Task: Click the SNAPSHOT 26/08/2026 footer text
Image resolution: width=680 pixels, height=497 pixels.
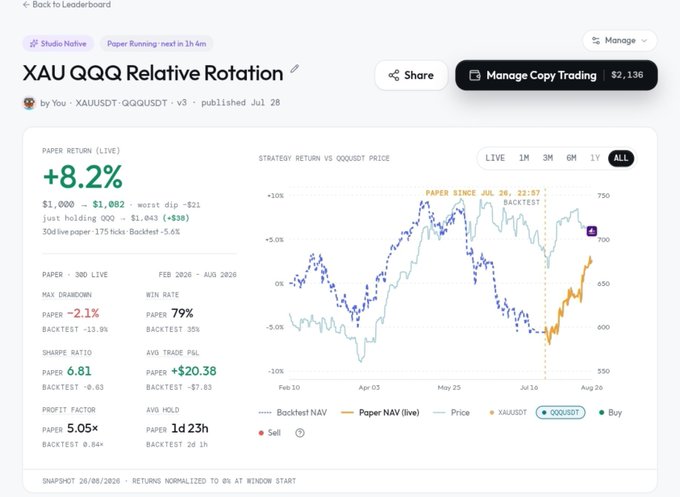Action: tap(169, 481)
